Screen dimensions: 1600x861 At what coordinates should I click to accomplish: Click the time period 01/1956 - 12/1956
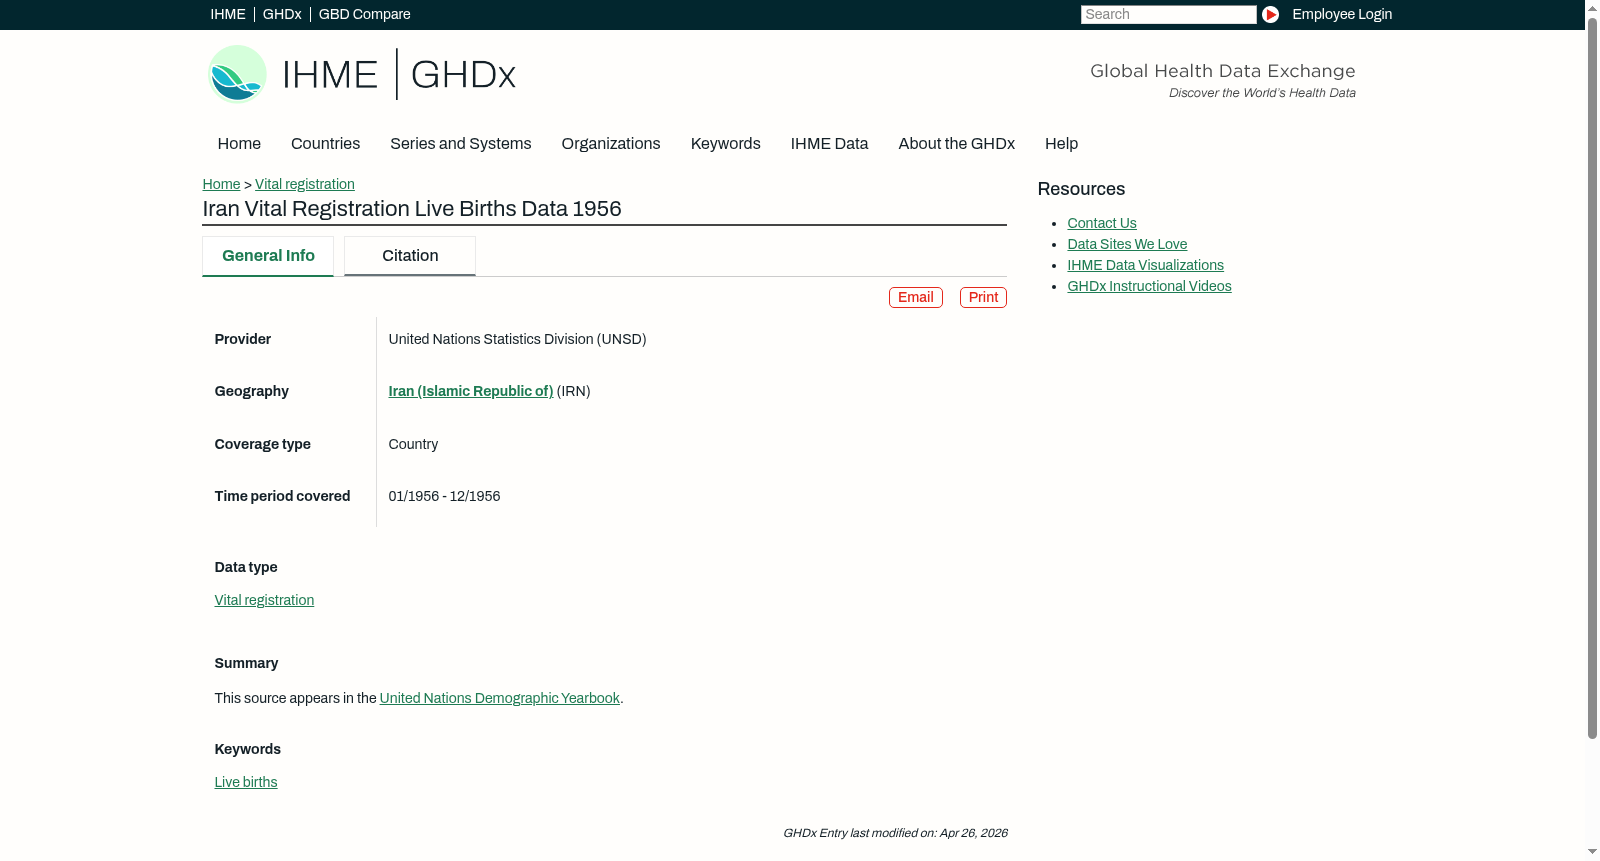pos(444,496)
